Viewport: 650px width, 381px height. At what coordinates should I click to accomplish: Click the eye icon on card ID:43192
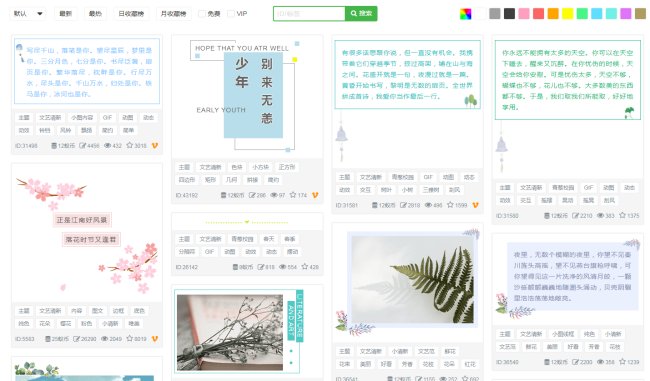pos(274,195)
